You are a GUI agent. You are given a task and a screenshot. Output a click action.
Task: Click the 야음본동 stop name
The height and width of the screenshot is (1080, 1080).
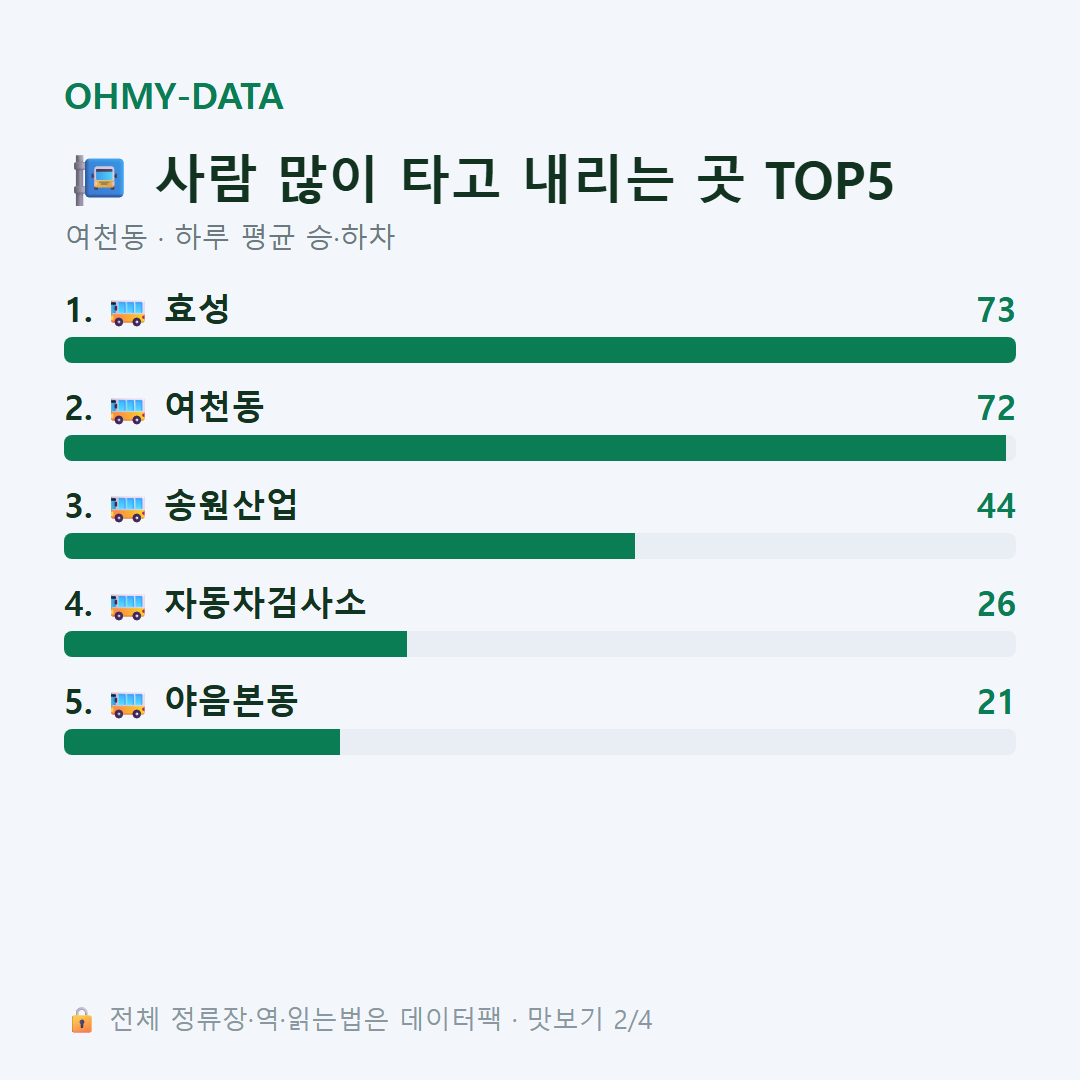point(231,700)
